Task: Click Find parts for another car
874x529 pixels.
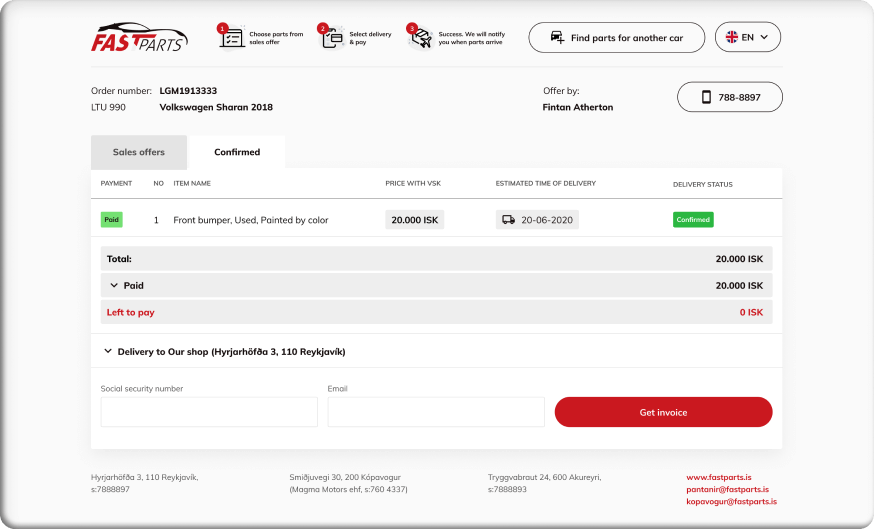Action: pyautogui.click(x=616, y=38)
